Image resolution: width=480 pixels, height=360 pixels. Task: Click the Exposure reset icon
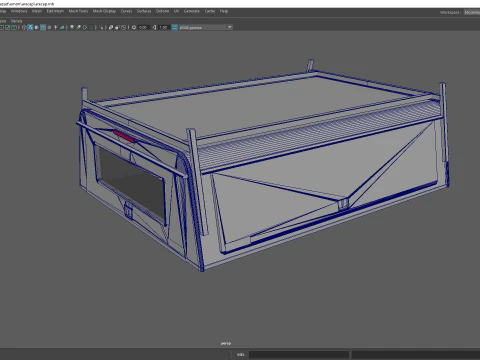[134, 27]
